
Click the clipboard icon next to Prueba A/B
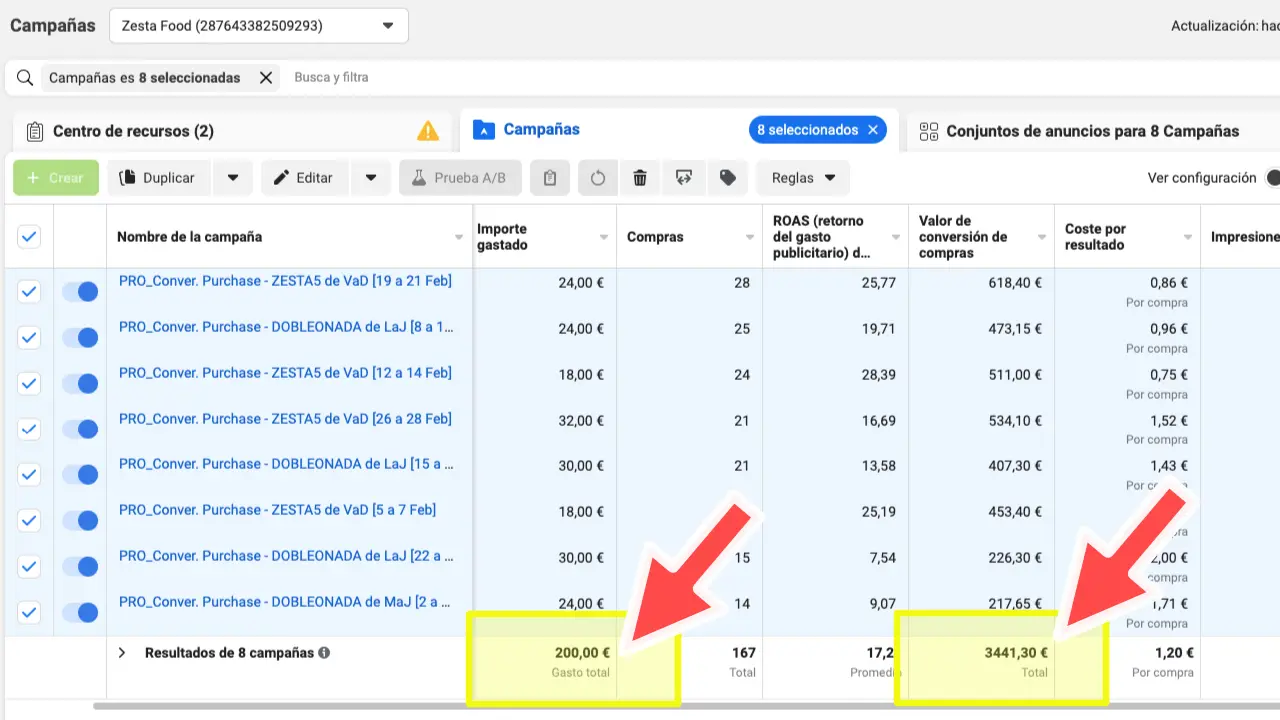pyautogui.click(x=550, y=178)
